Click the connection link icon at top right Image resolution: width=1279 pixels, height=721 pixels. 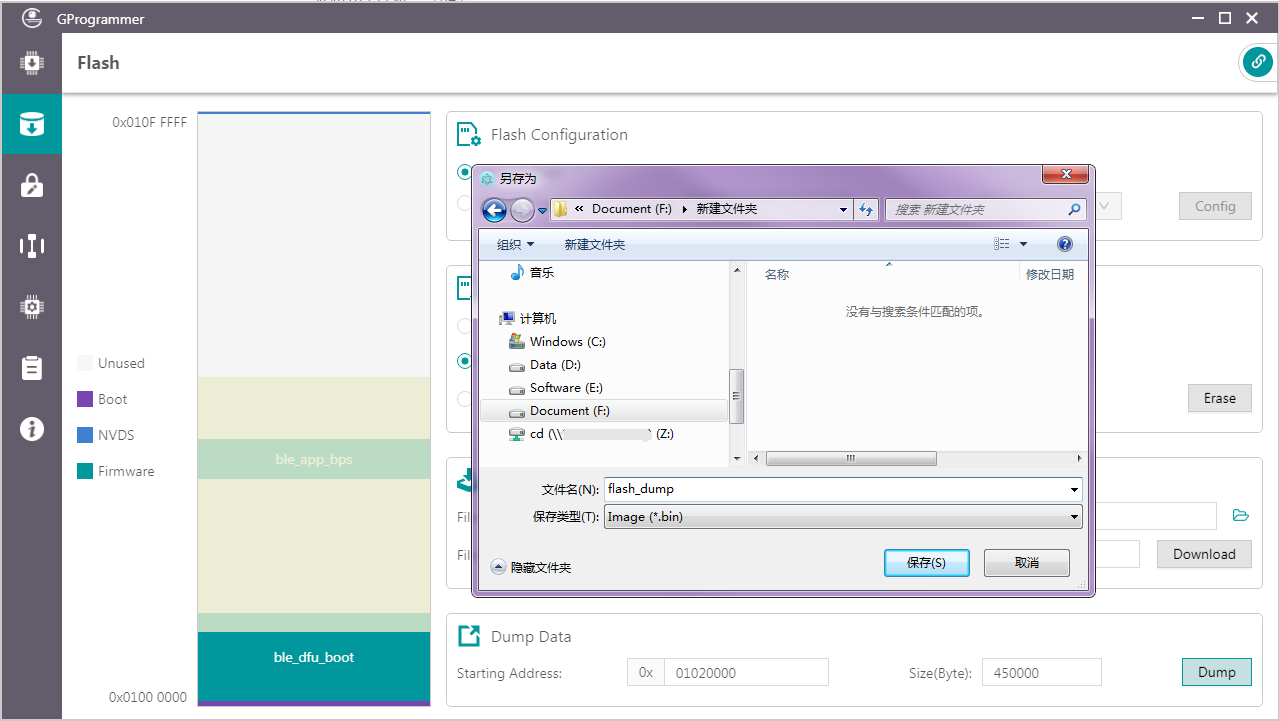pos(1257,62)
